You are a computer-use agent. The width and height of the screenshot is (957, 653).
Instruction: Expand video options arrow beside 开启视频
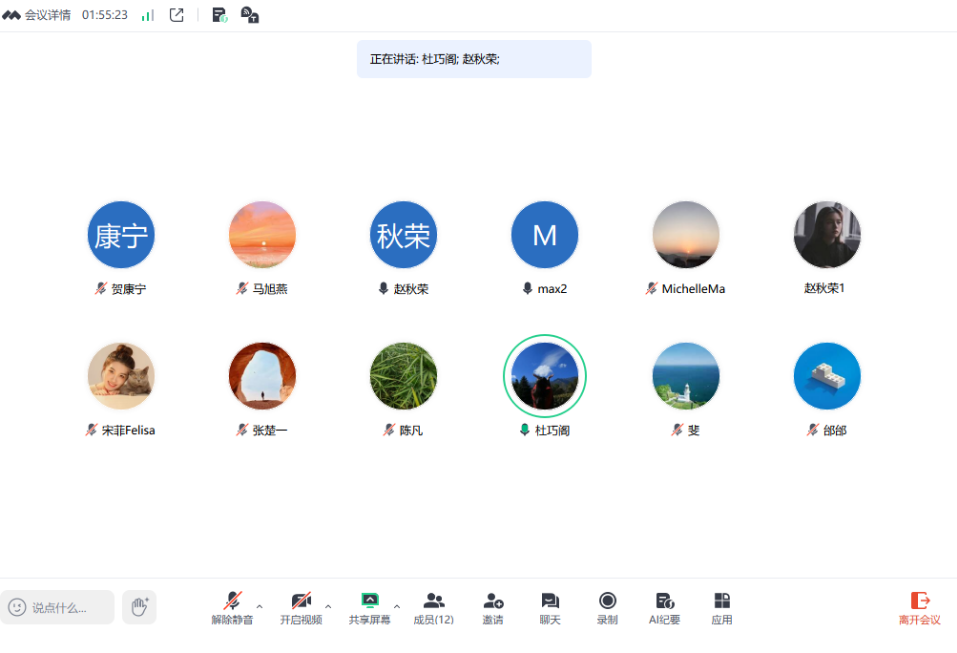click(328, 606)
